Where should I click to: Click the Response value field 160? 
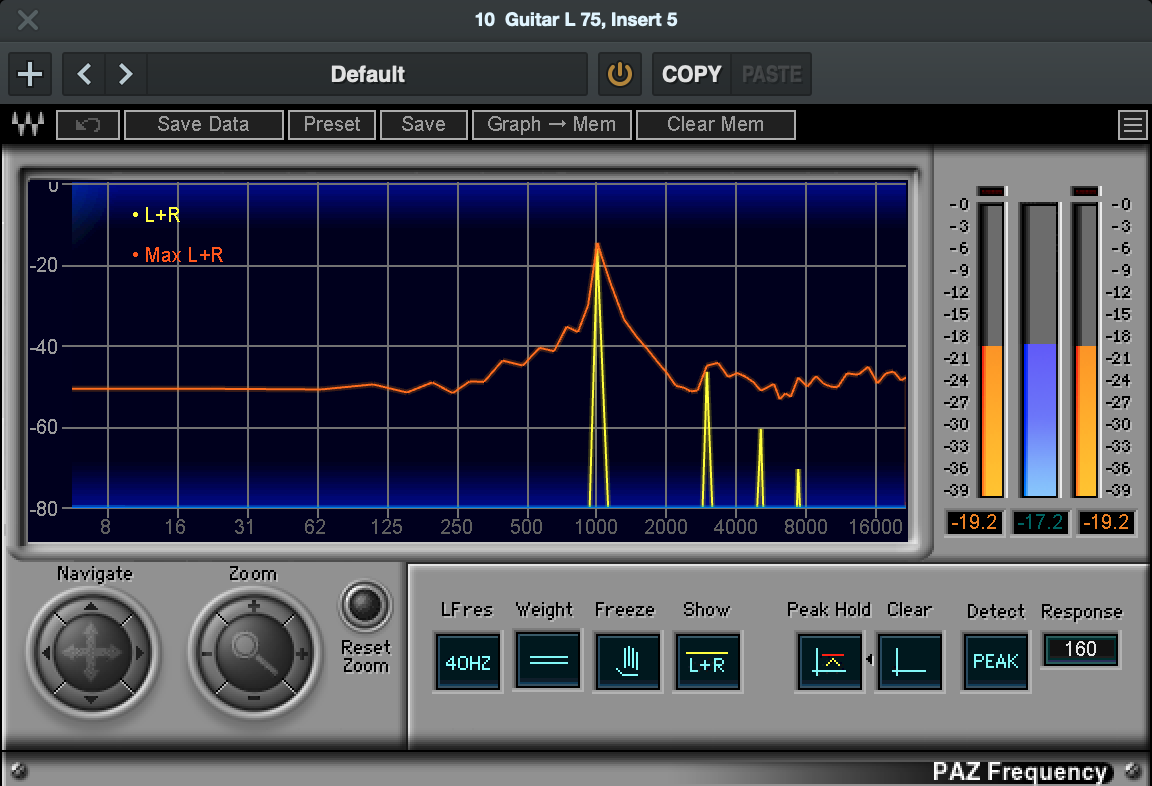[x=1080, y=649]
